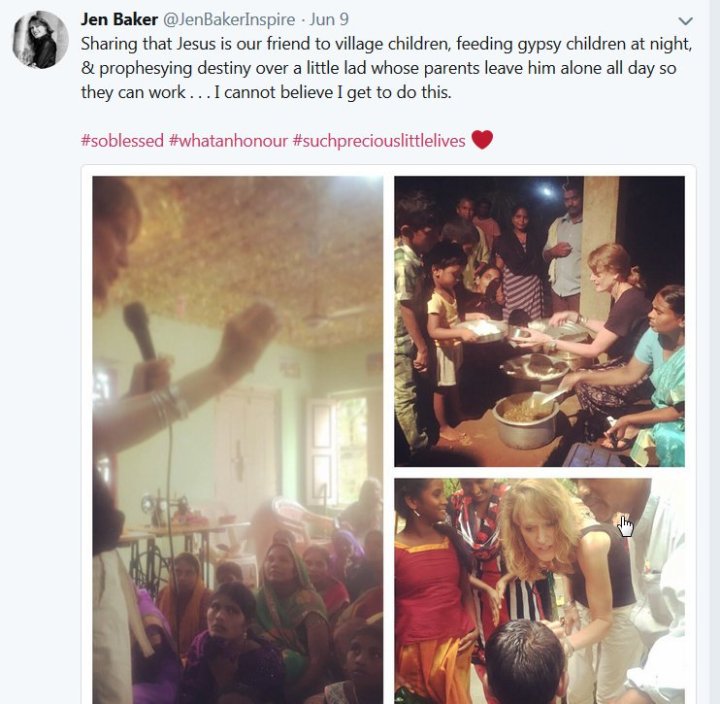Open the photo of blonde woman with children
720x704 pixels.
point(540,591)
